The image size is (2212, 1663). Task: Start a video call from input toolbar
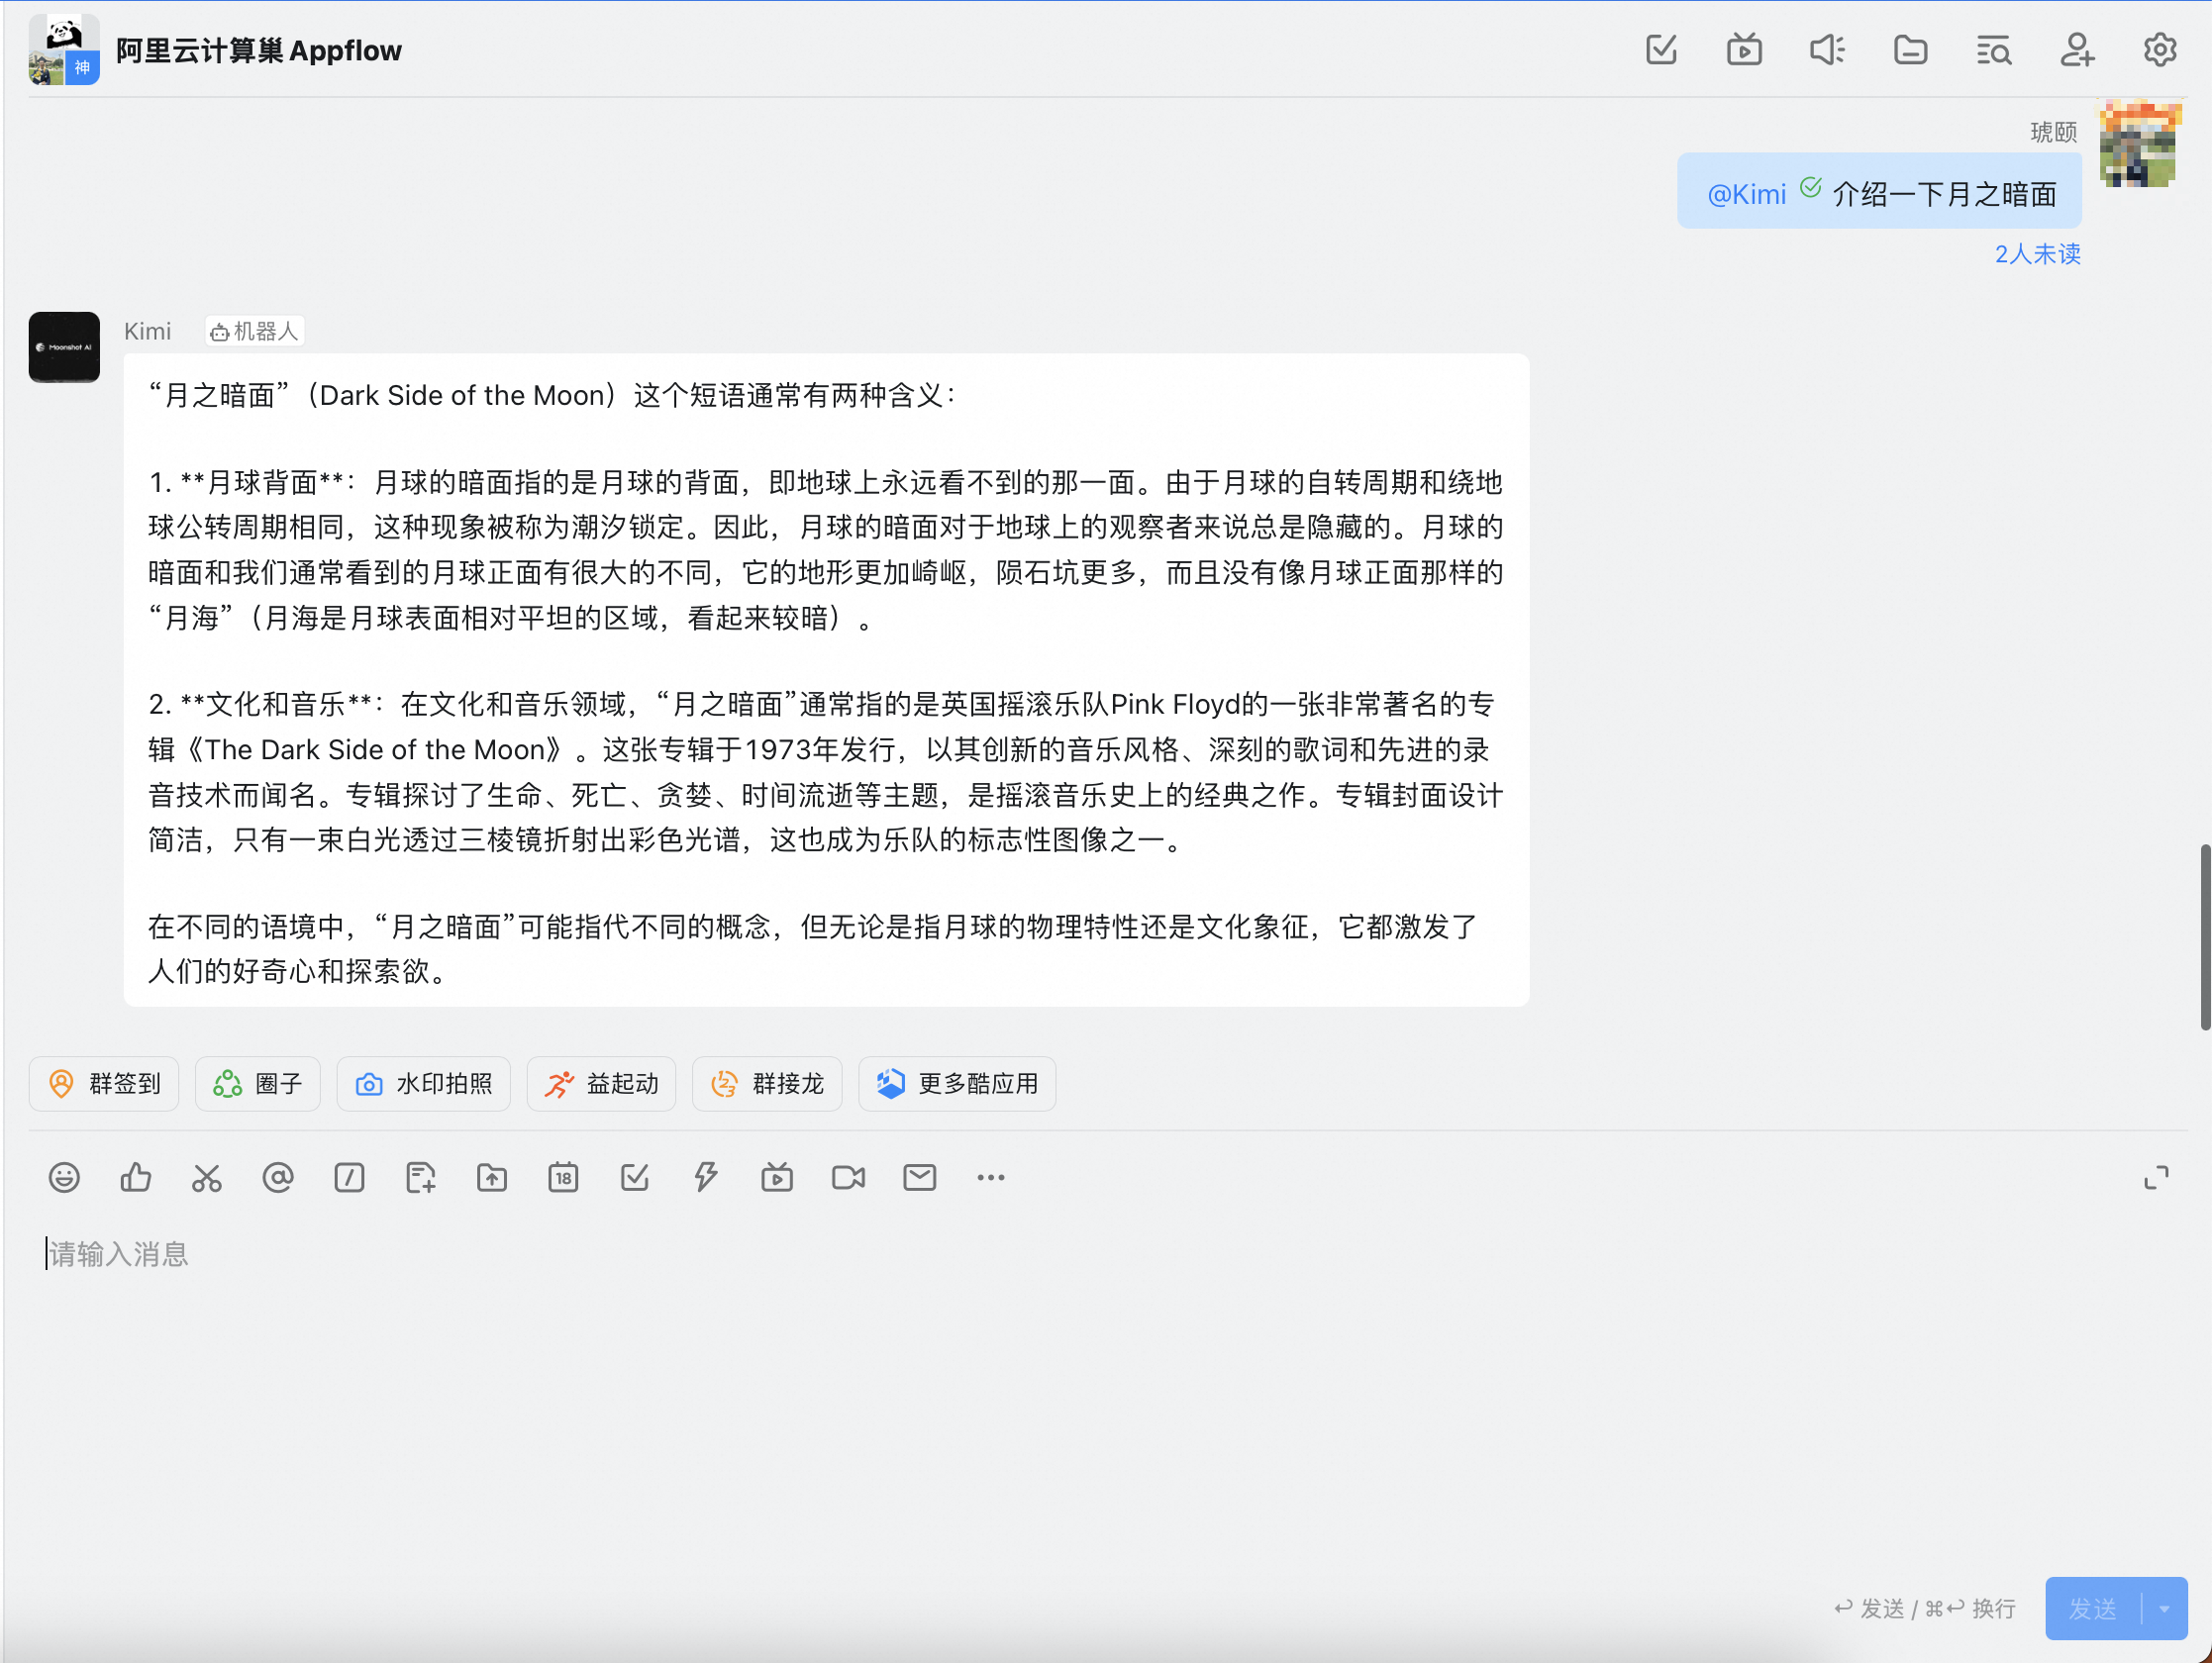848,1177
